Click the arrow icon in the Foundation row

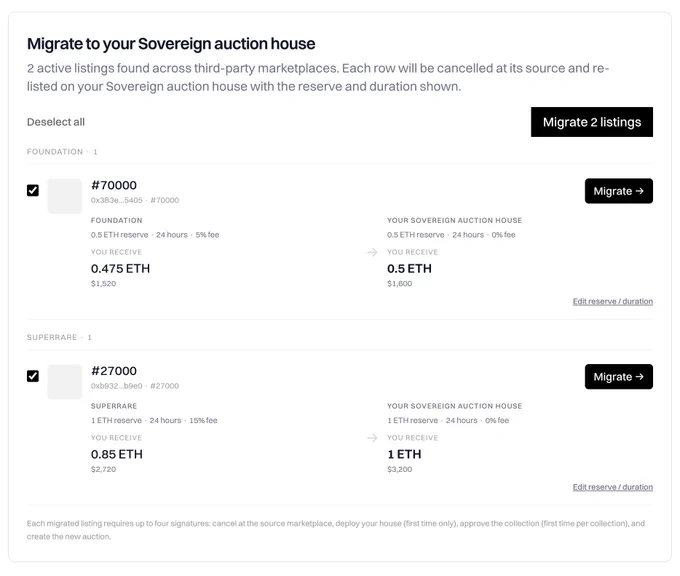[x=372, y=252]
